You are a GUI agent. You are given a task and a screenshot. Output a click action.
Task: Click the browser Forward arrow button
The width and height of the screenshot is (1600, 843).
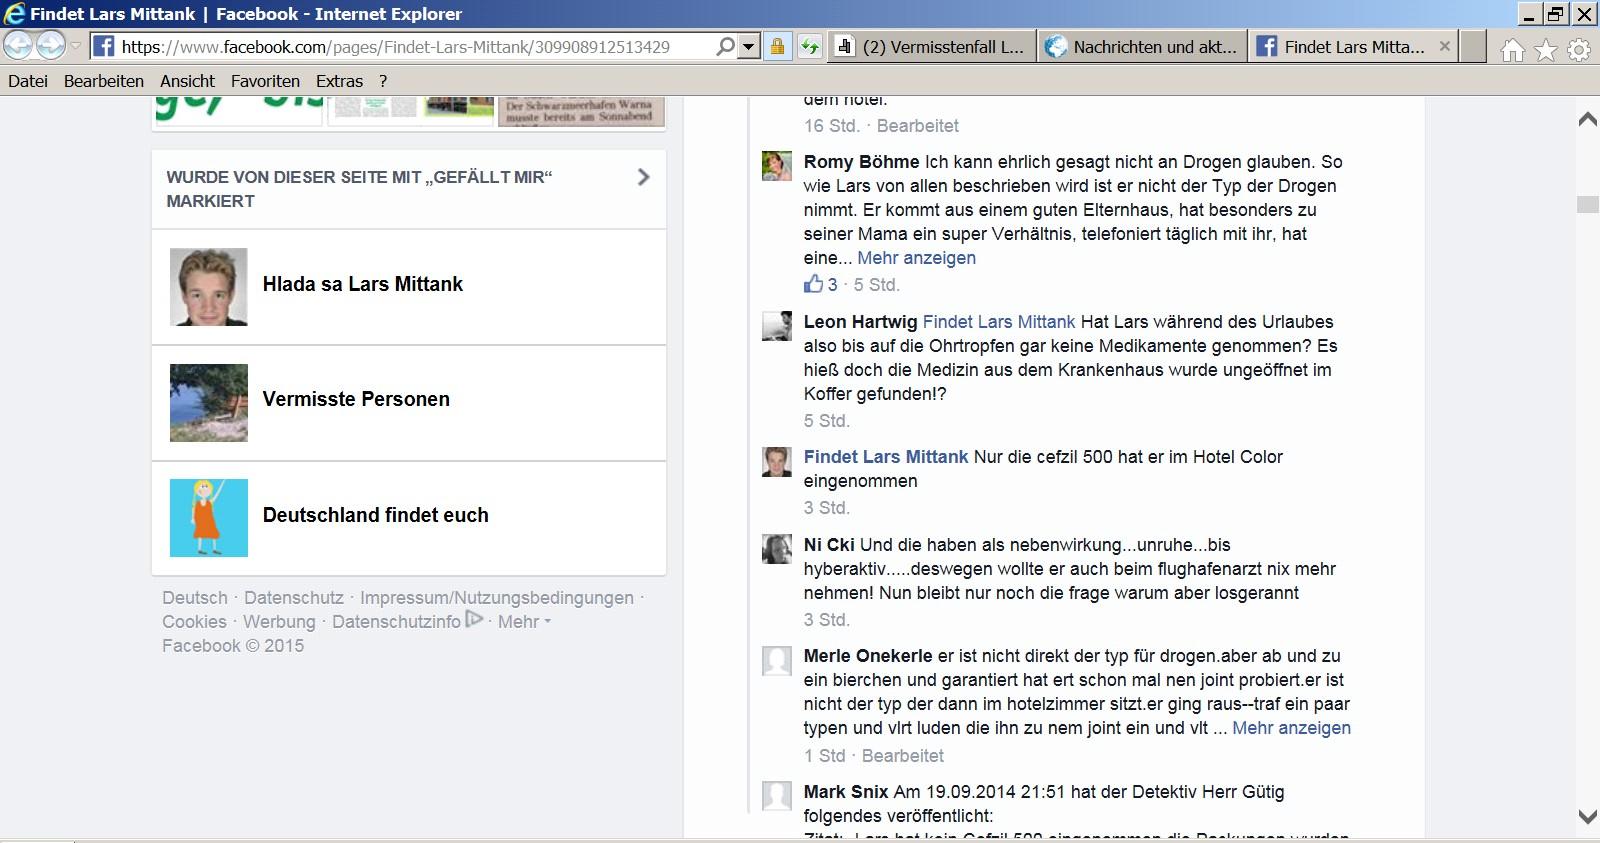click(50, 45)
